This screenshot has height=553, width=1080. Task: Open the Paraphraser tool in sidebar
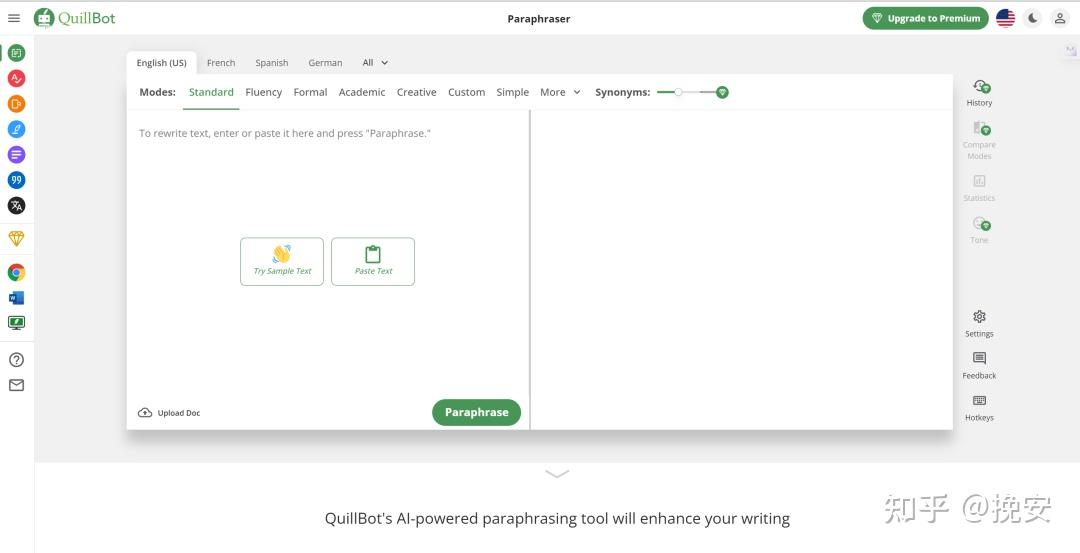click(x=17, y=53)
